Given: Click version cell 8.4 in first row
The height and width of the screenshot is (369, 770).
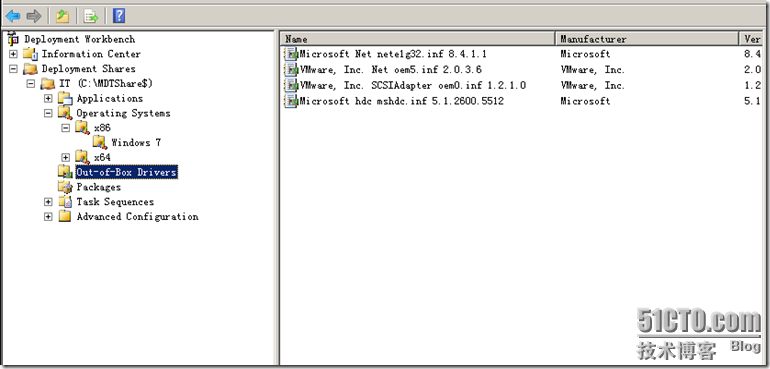Looking at the screenshot, I should coord(752,54).
